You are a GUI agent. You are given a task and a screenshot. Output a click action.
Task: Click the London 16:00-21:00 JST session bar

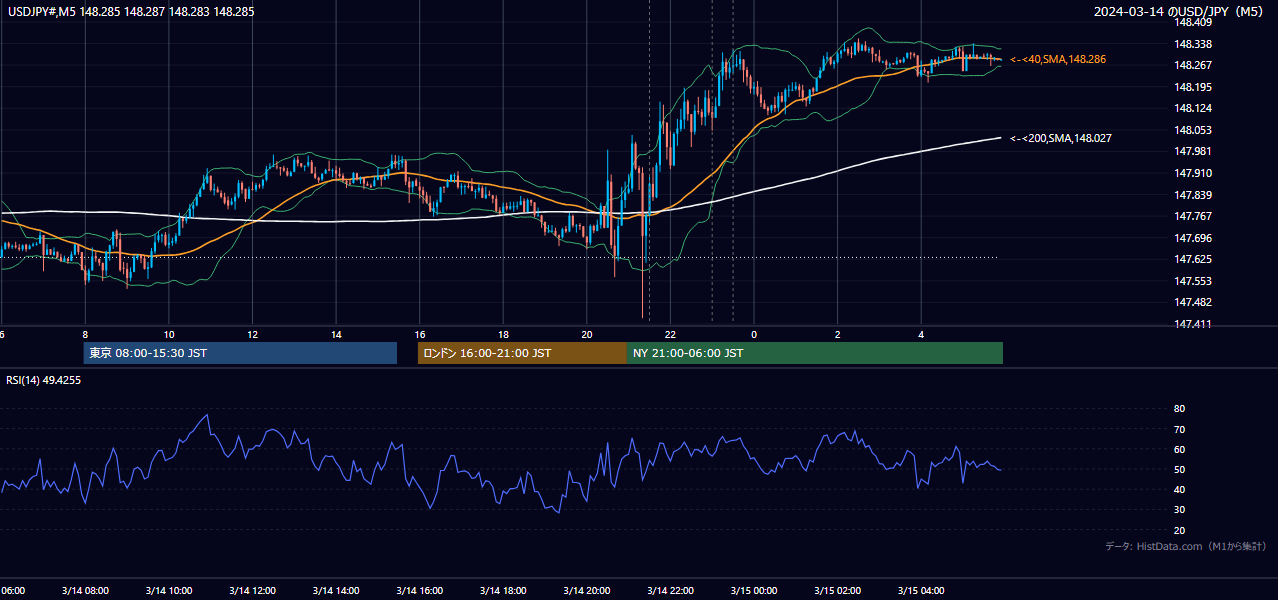522,353
